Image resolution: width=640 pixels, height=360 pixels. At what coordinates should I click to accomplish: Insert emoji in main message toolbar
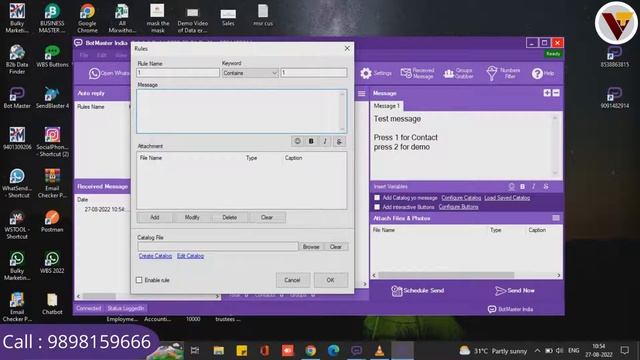click(511, 187)
